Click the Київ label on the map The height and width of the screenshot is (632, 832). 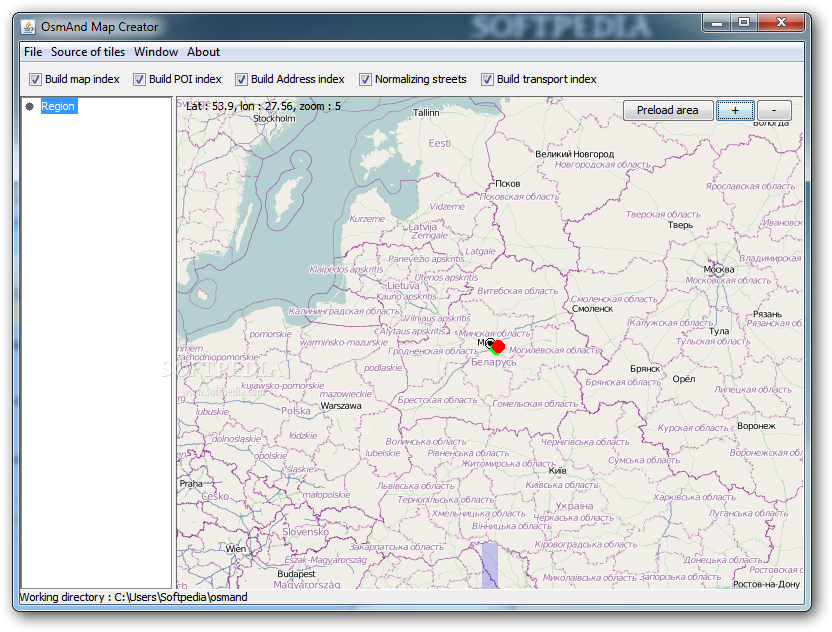[557, 471]
